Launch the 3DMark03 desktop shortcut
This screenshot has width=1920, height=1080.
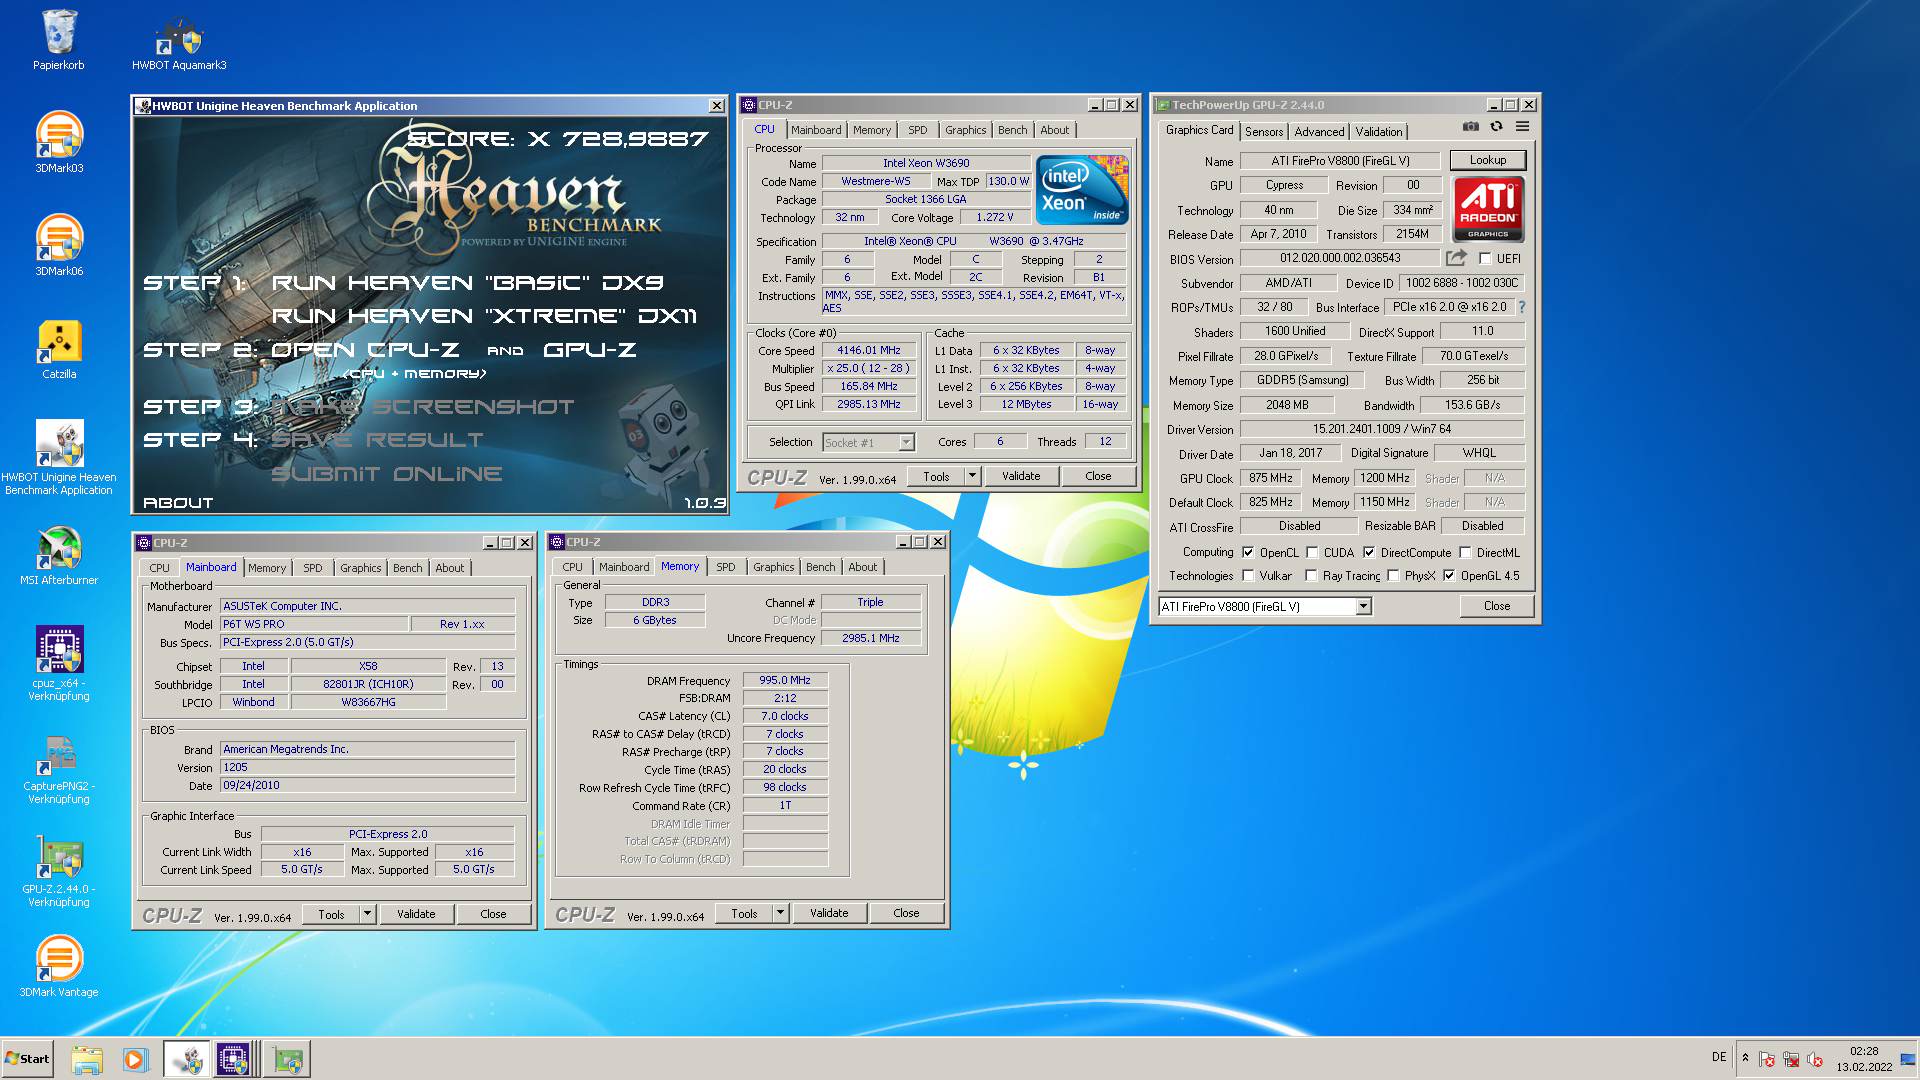[x=59, y=142]
